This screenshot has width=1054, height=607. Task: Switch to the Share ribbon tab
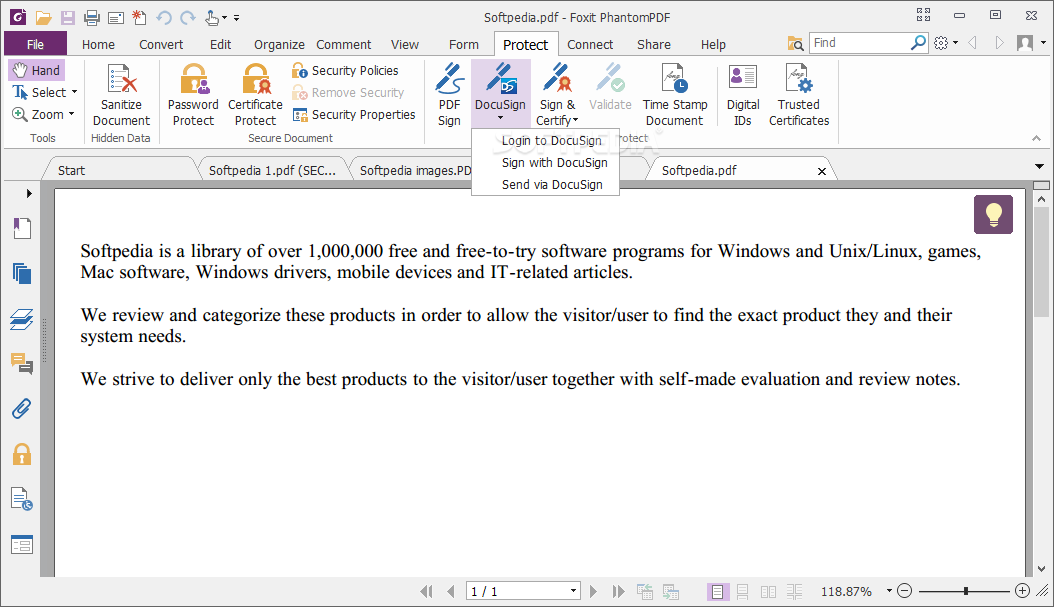click(654, 45)
